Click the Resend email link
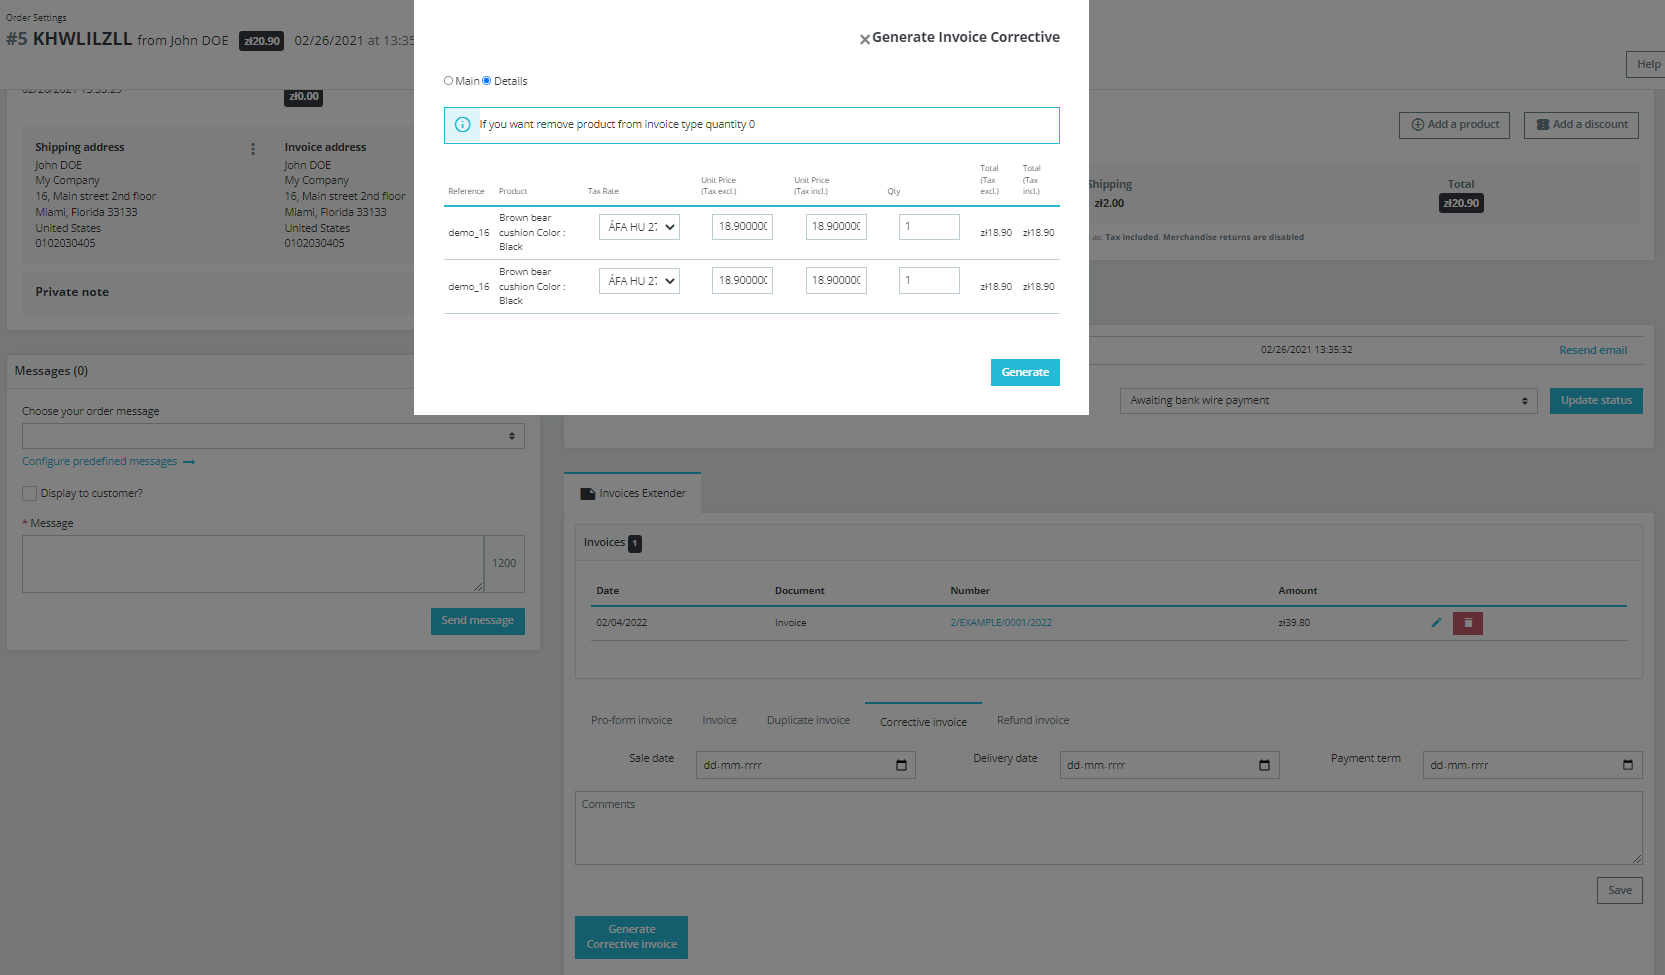Image resolution: width=1665 pixels, height=975 pixels. tap(1593, 350)
